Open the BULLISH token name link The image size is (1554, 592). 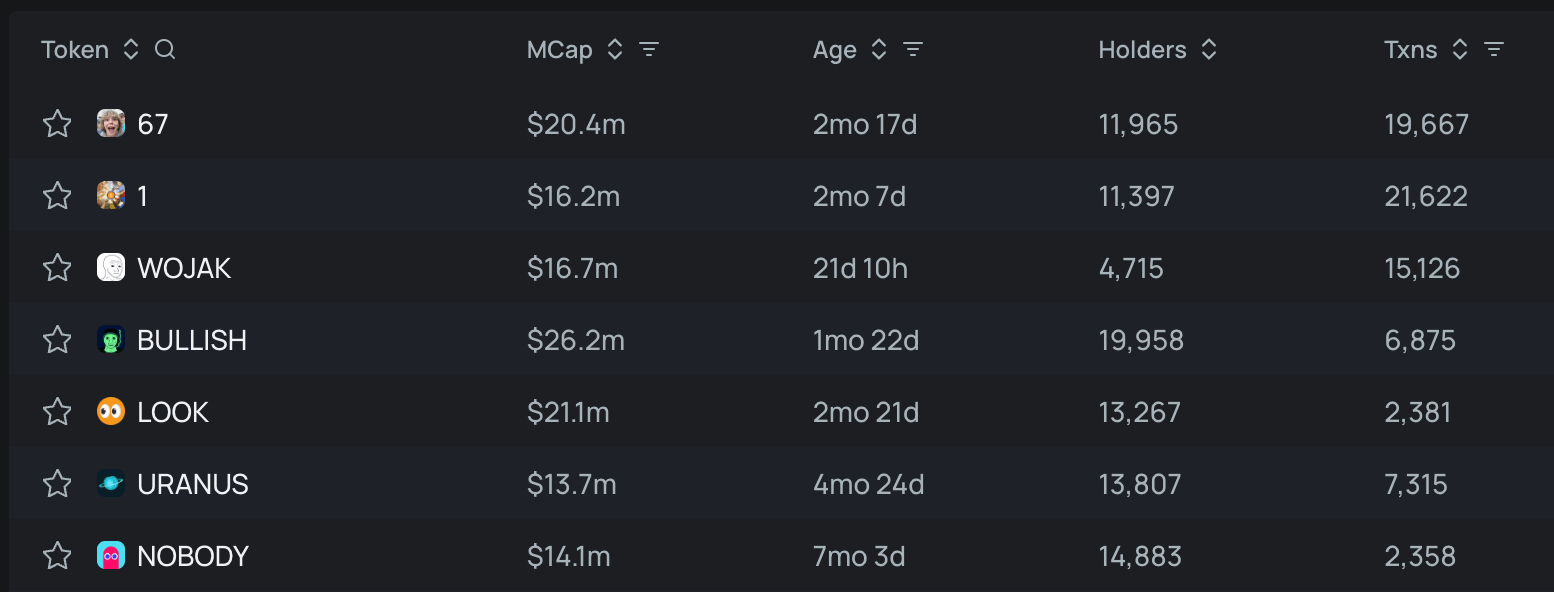point(192,340)
